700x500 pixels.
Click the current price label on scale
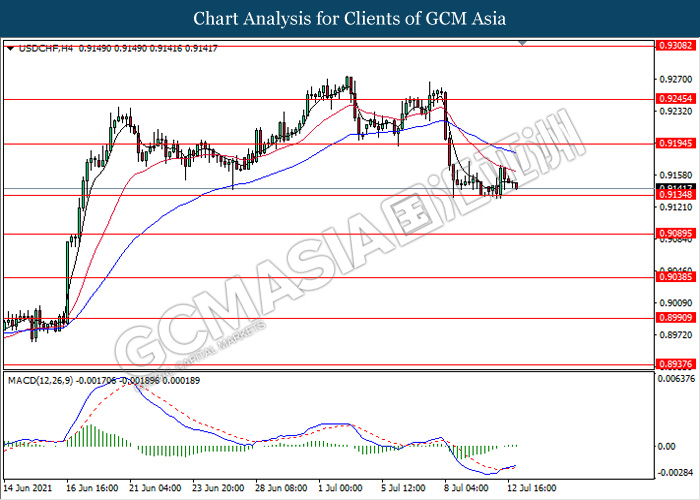(675, 187)
